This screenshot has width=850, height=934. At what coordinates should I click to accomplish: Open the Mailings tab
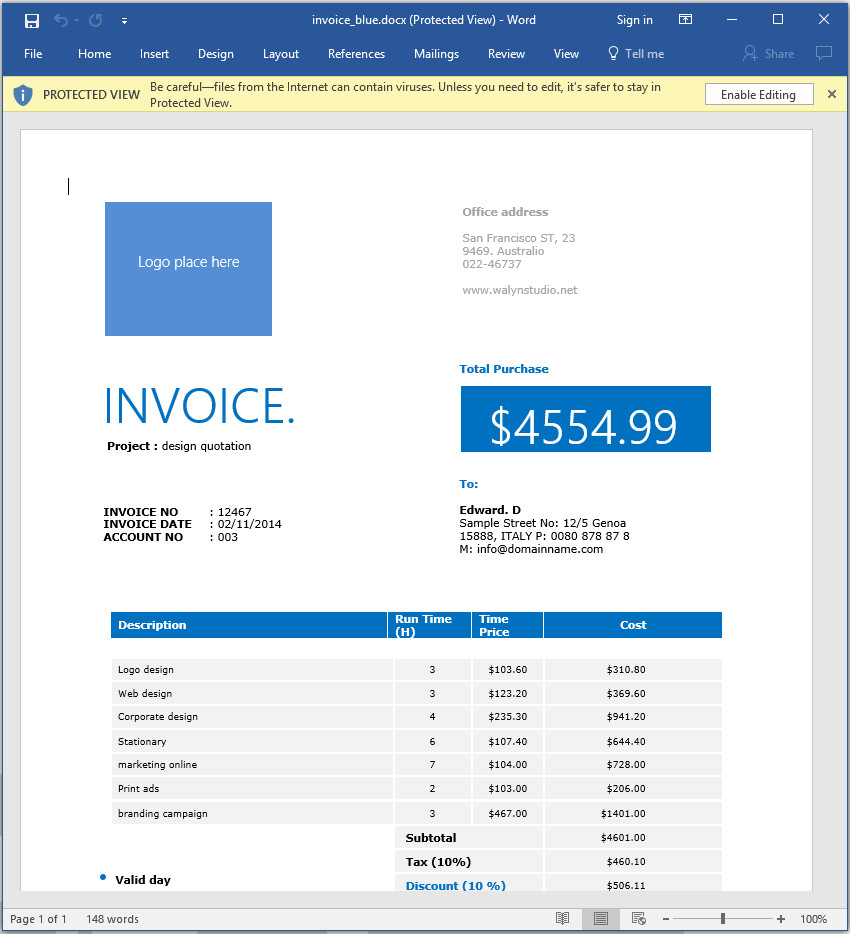(436, 54)
